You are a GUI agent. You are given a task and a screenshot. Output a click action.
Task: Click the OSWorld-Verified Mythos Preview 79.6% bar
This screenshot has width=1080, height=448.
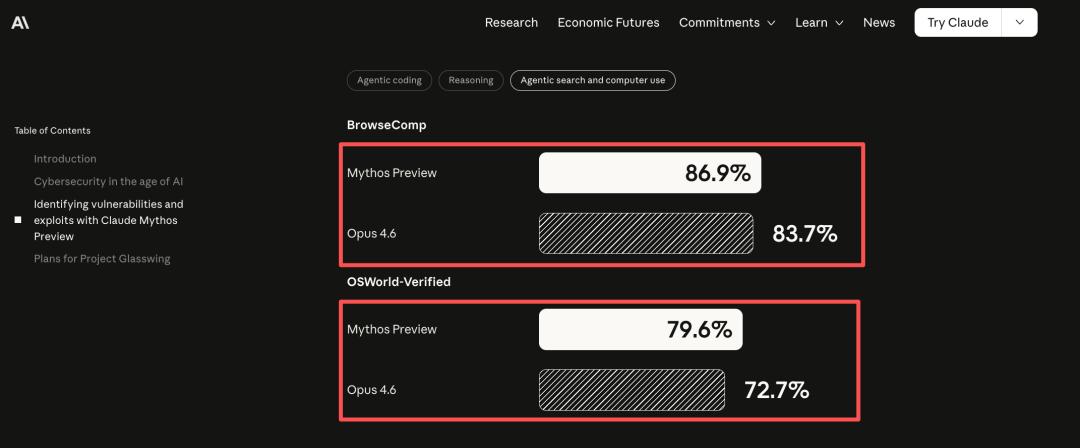640,330
